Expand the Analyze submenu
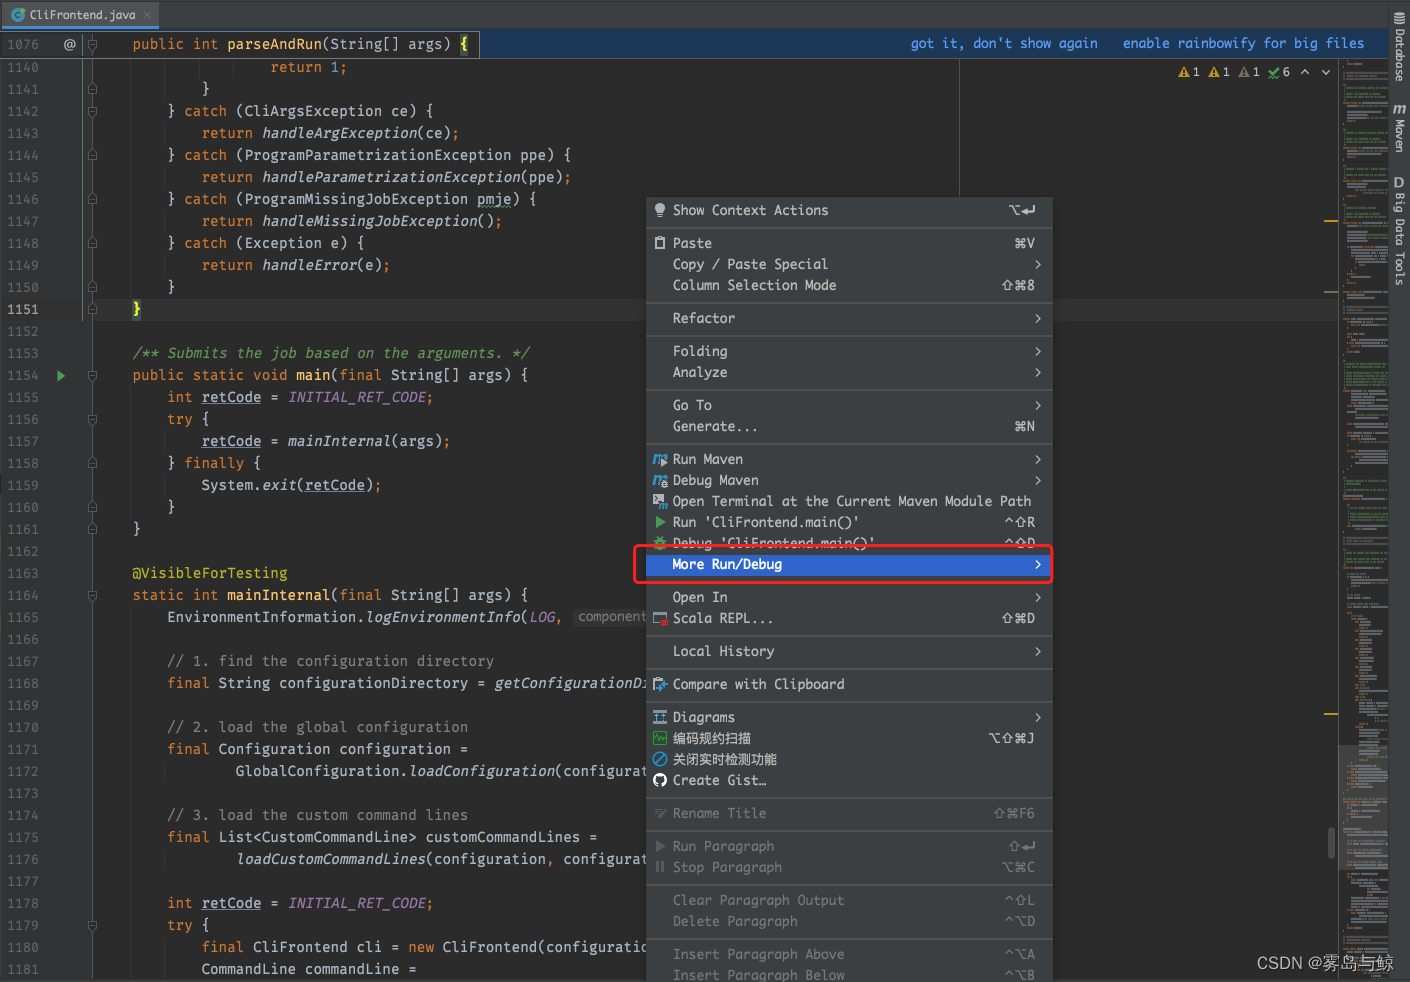This screenshot has height=982, width=1410. click(x=849, y=372)
